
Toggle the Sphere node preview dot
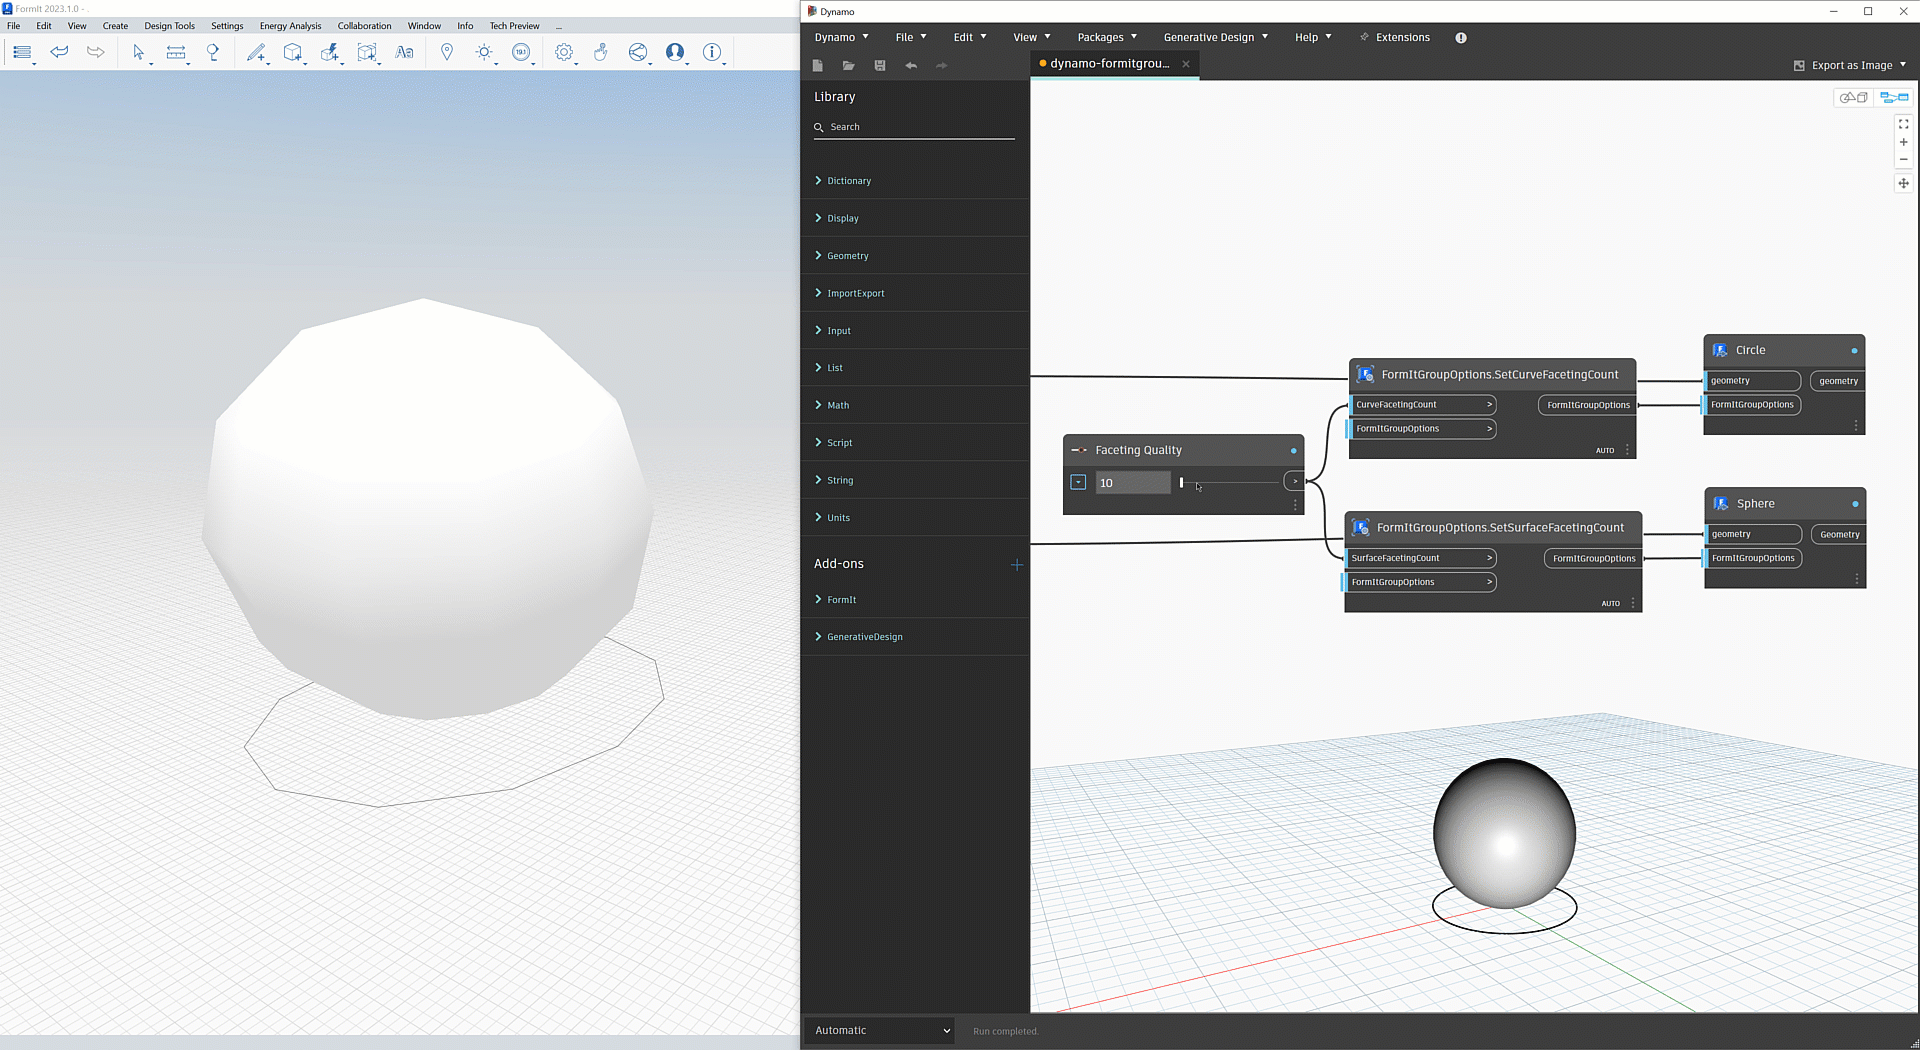[1855, 504]
